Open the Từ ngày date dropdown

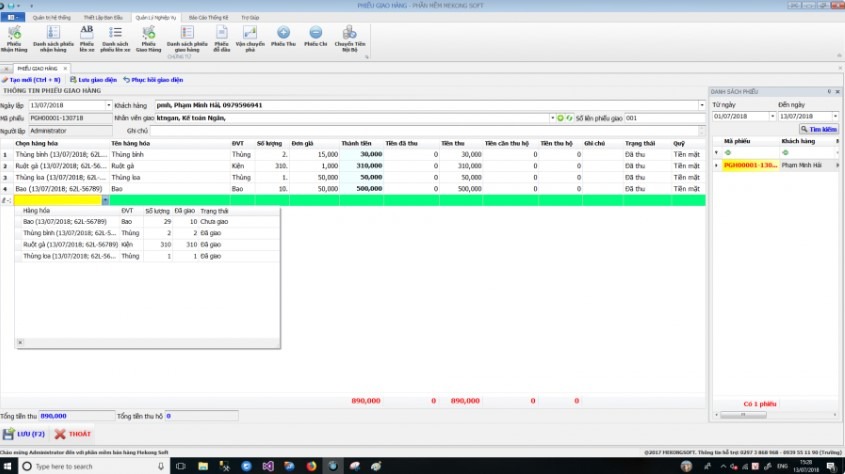(x=770, y=116)
